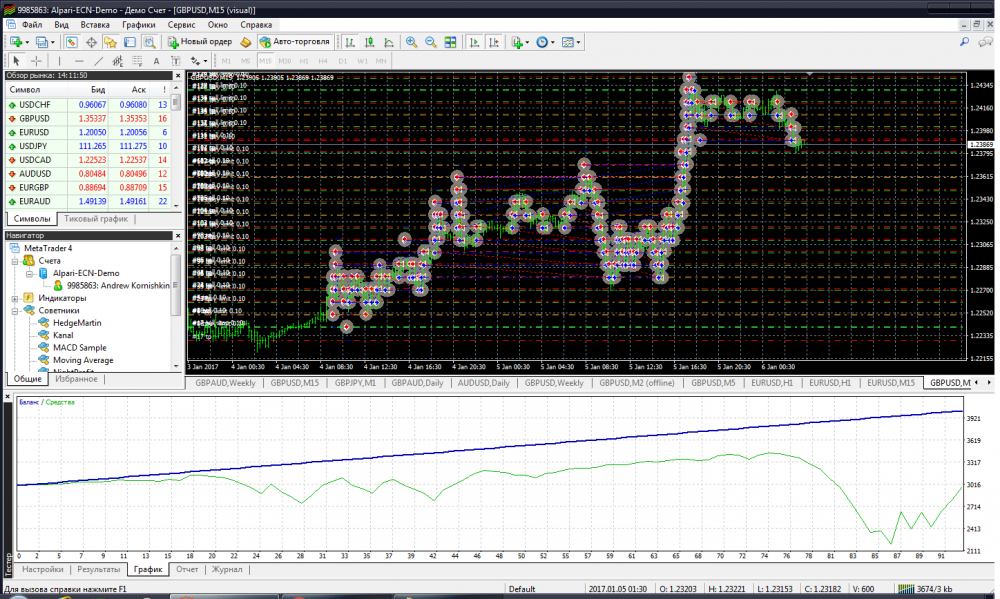Switch chart to bar chart type

[x=350, y=42]
